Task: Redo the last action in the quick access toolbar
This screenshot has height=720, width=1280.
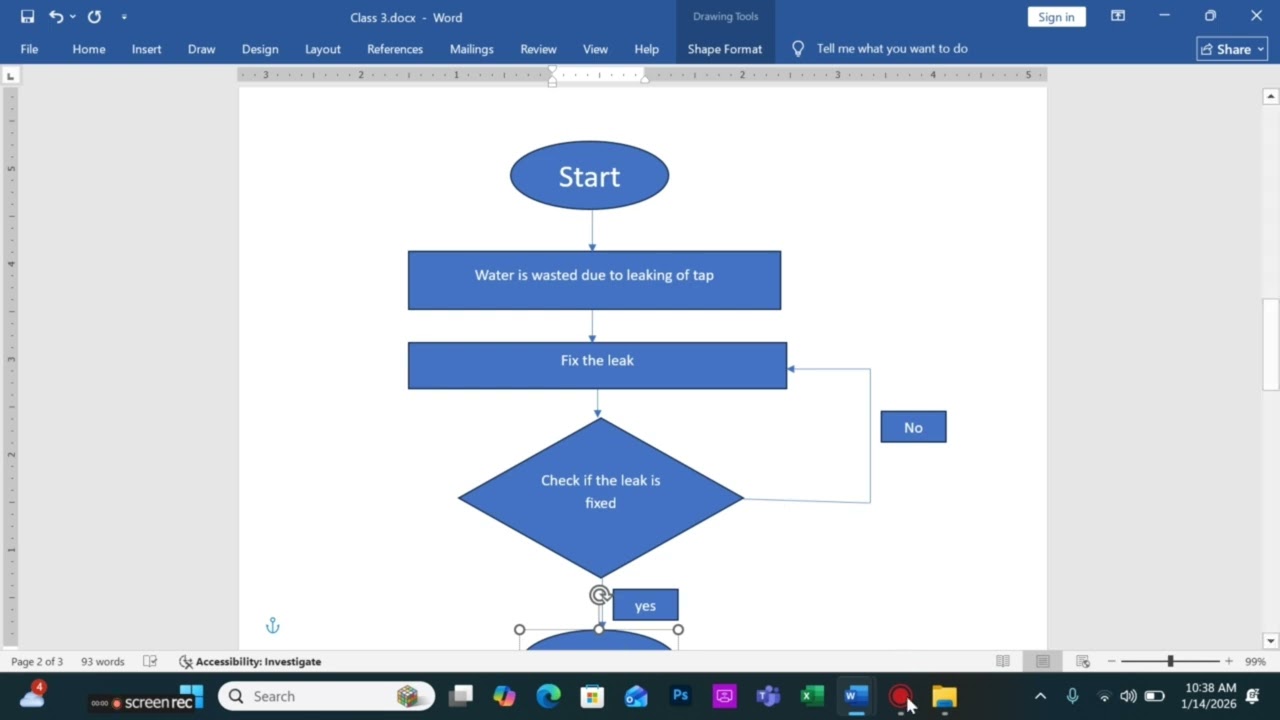Action: pyautogui.click(x=94, y=17)
